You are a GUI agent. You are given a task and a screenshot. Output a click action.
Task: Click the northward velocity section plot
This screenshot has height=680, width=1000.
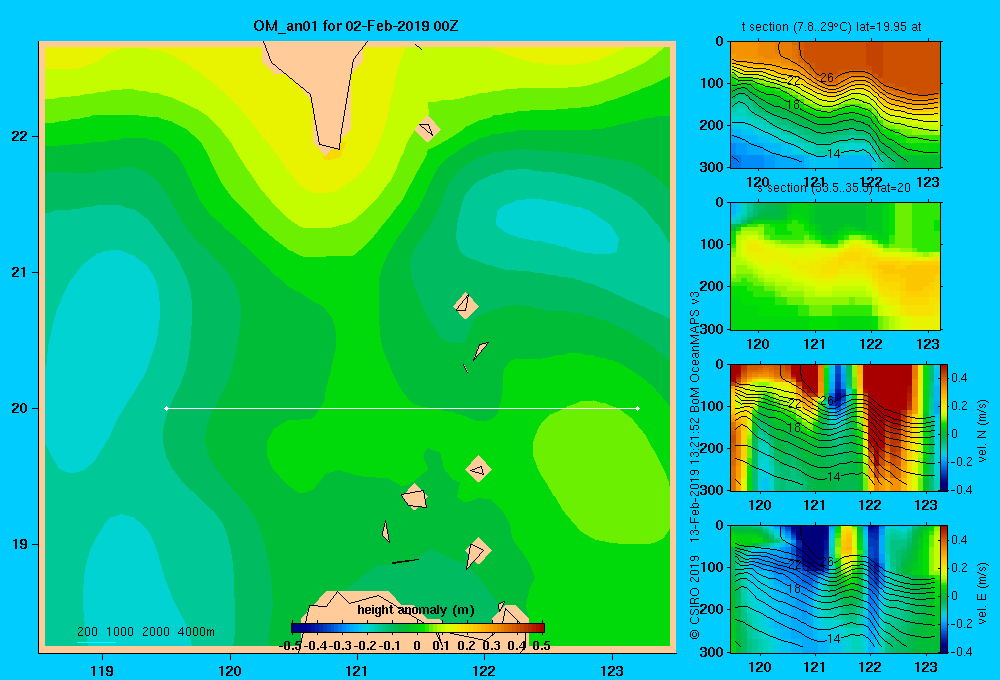coord(835,427)
